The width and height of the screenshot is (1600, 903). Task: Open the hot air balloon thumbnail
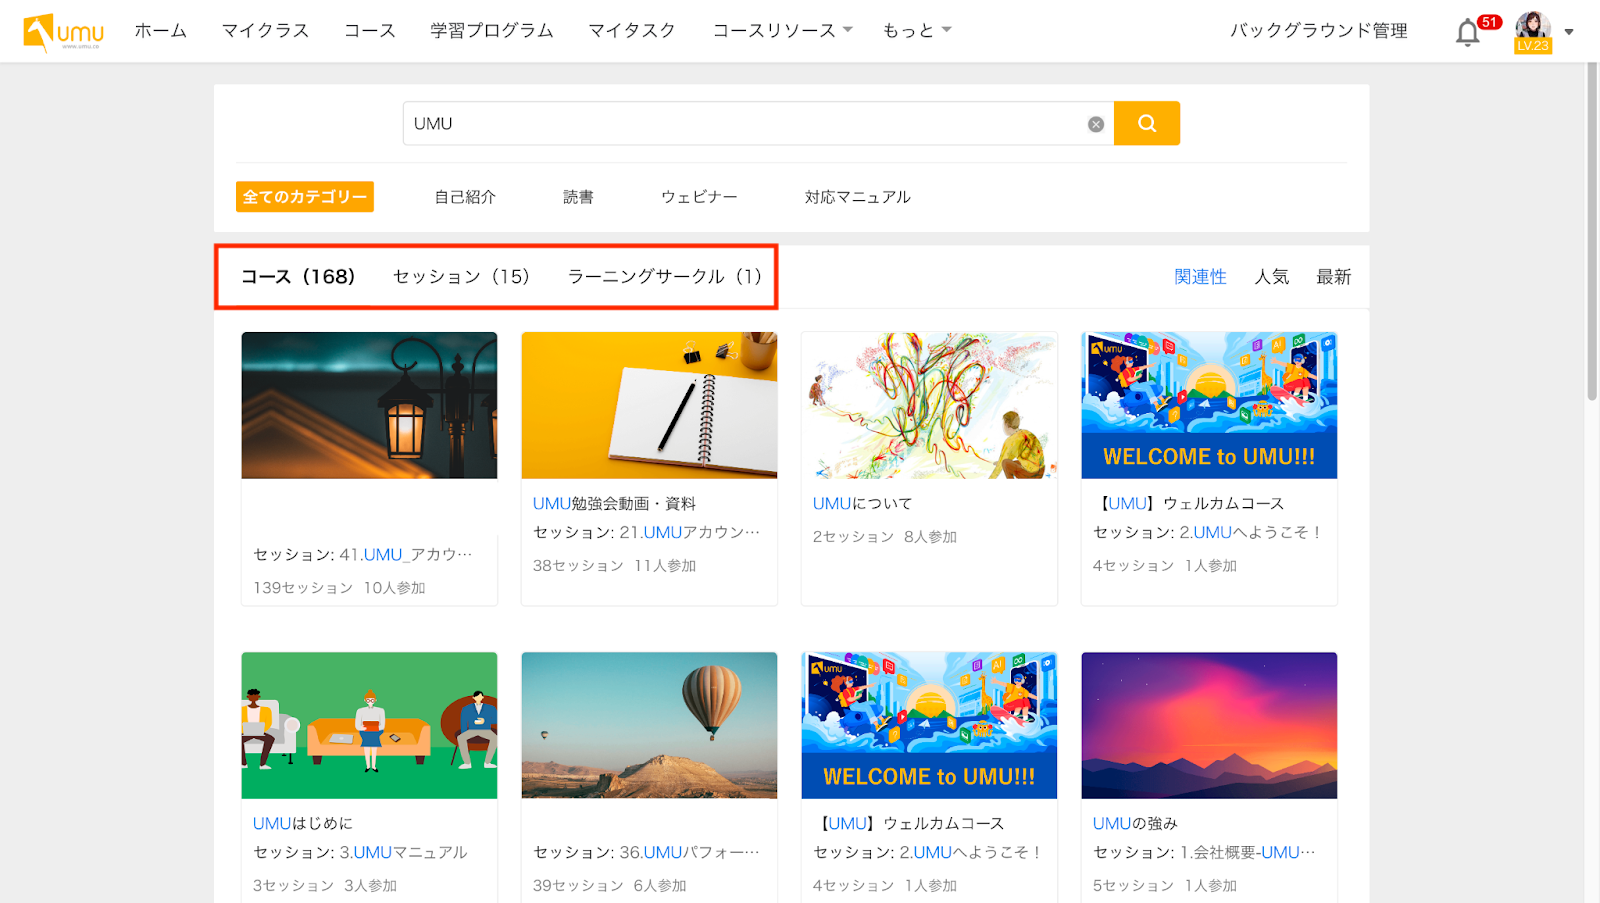649,725
